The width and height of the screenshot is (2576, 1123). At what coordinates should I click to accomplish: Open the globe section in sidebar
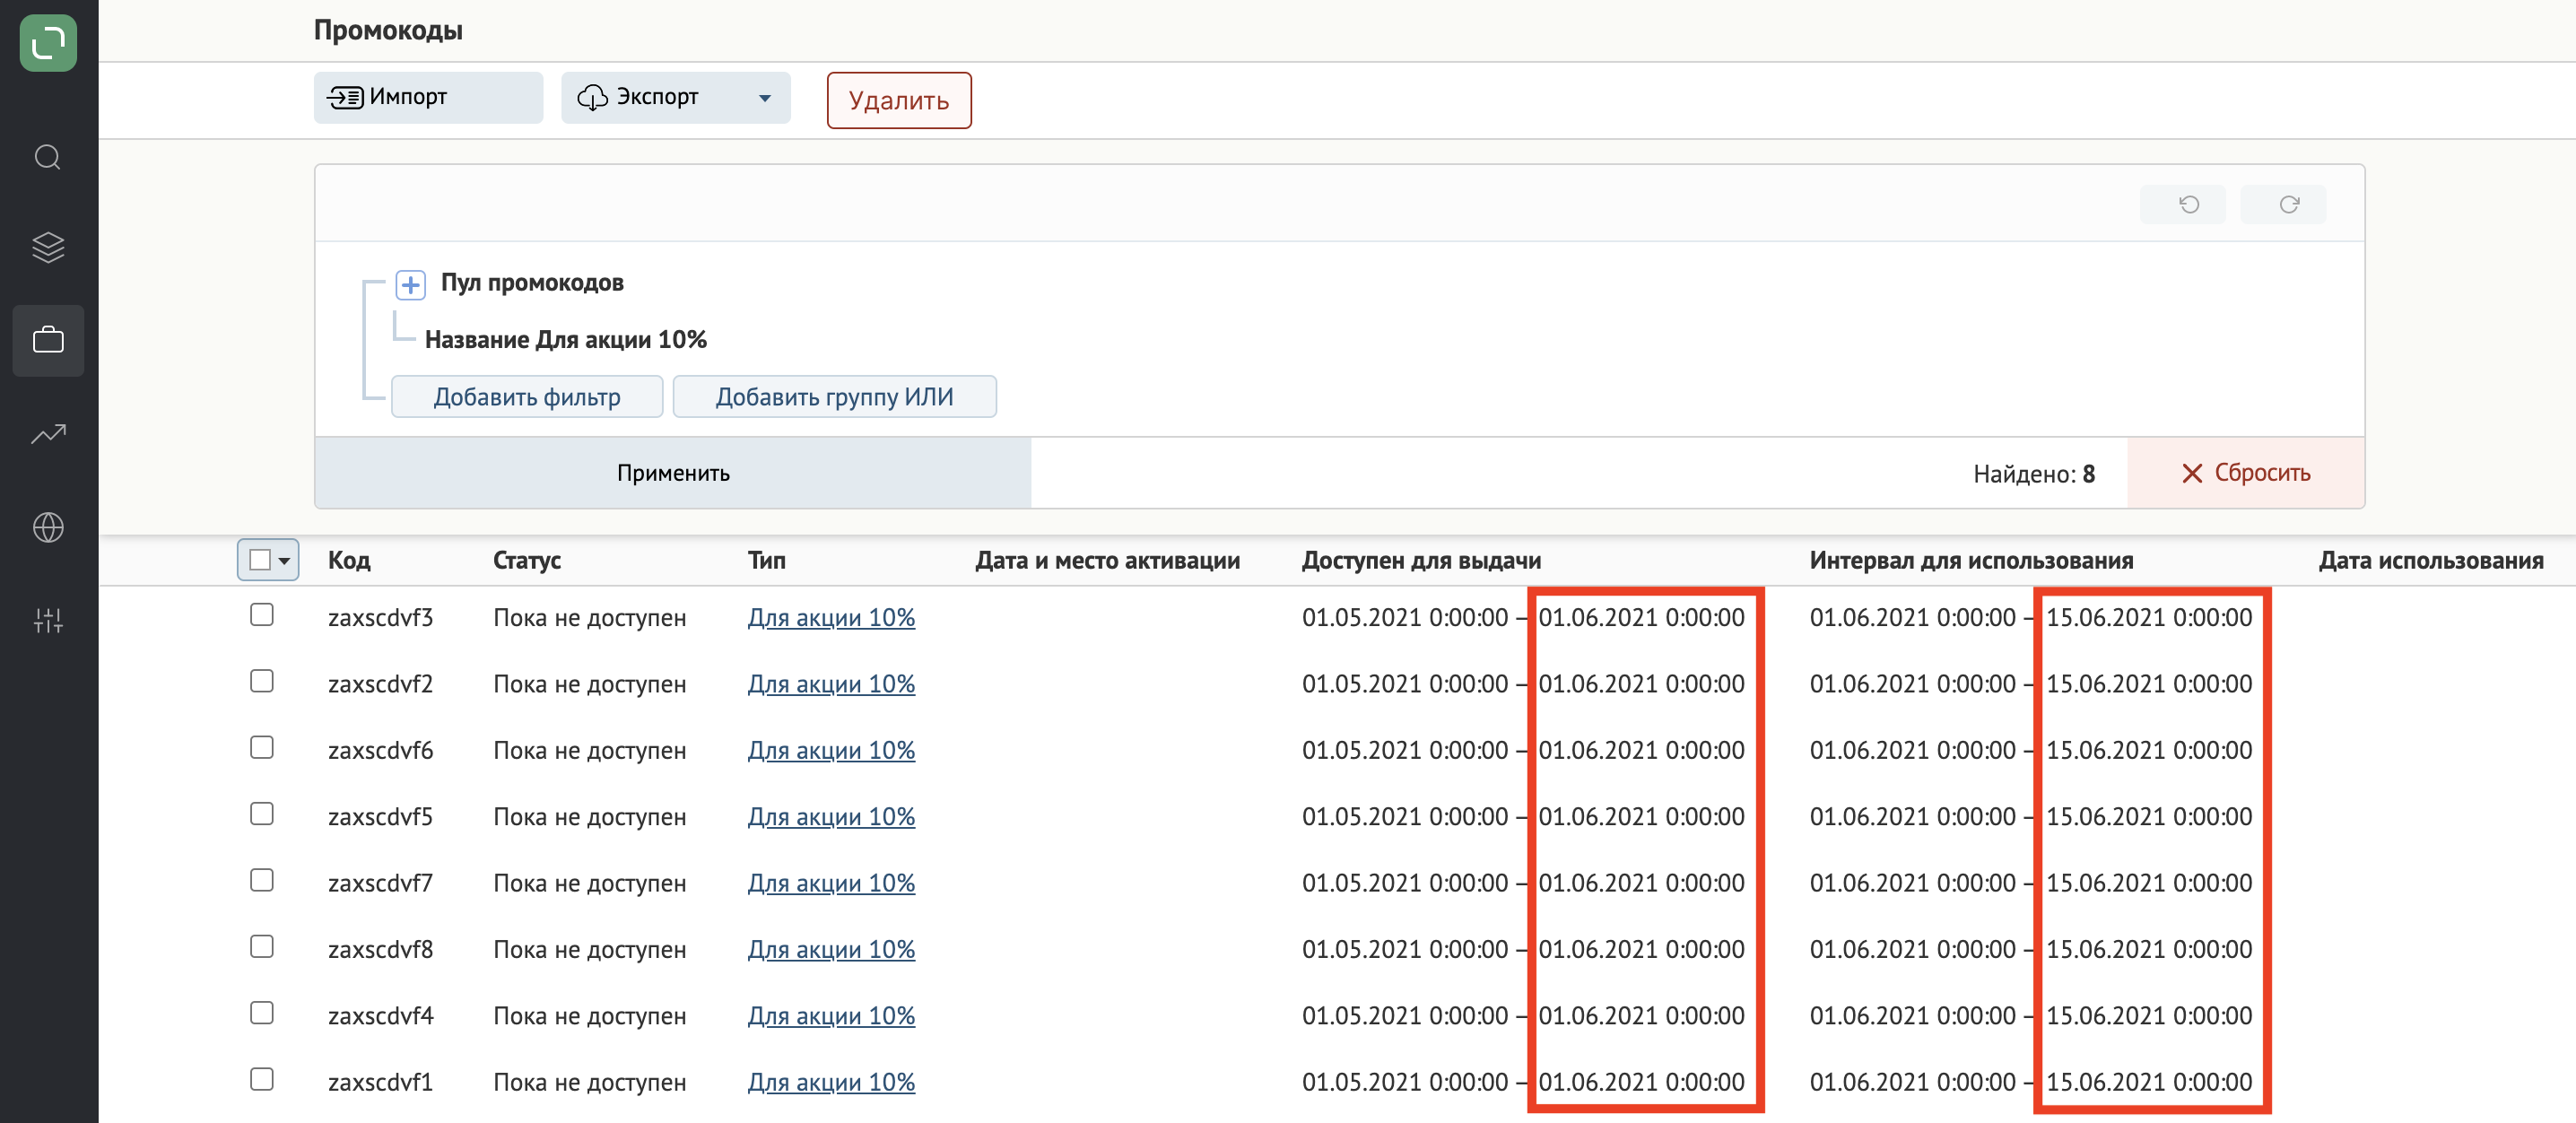click(48, 527)
